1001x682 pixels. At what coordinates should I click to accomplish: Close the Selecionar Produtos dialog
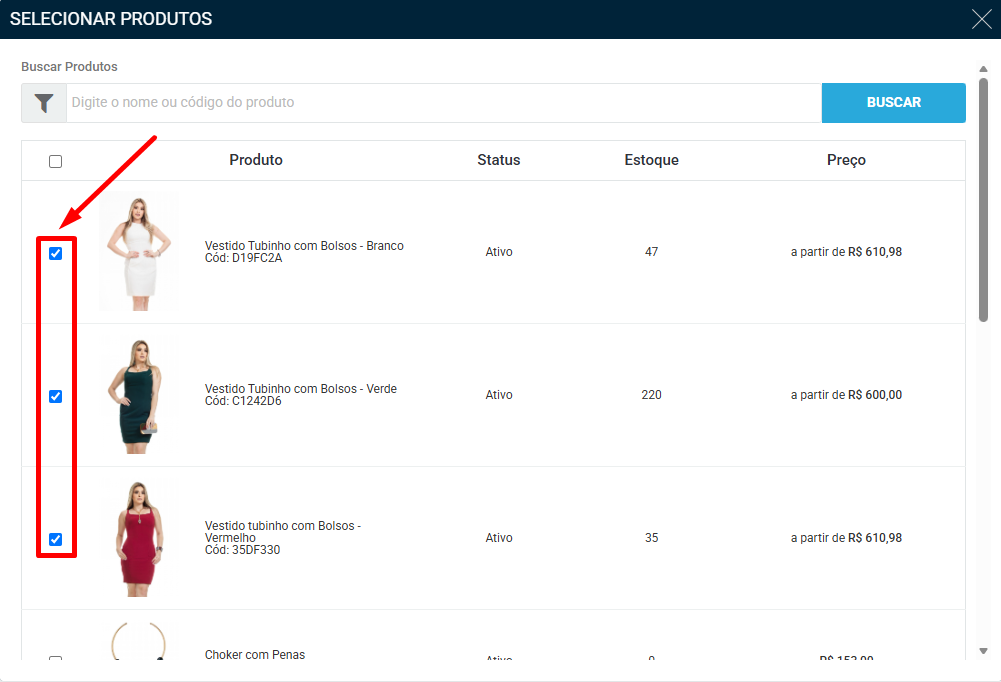coord(982,19)
